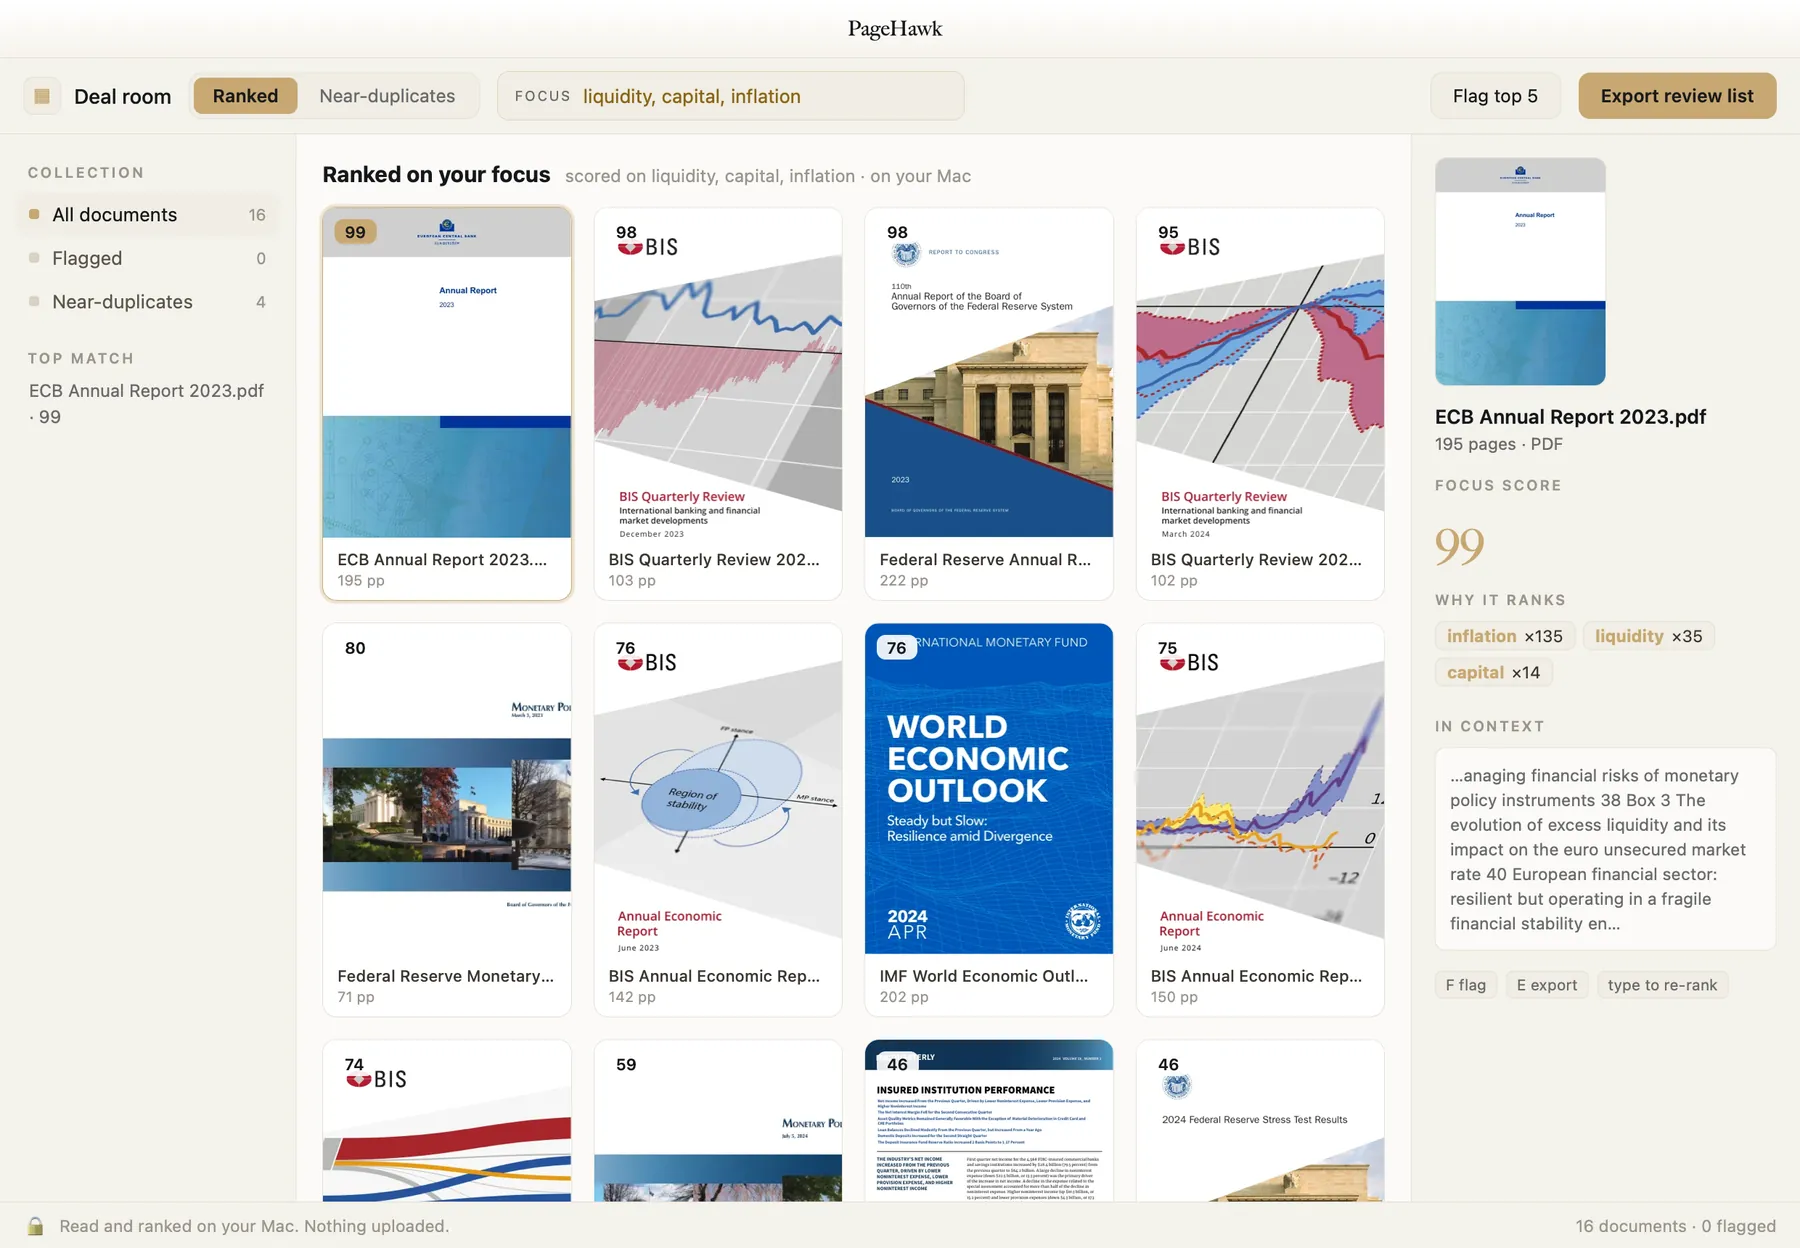Screen dimensions: 1800x1248
Task: Open the IMF World Economic Outlook card
Action: tap(989, 820)
